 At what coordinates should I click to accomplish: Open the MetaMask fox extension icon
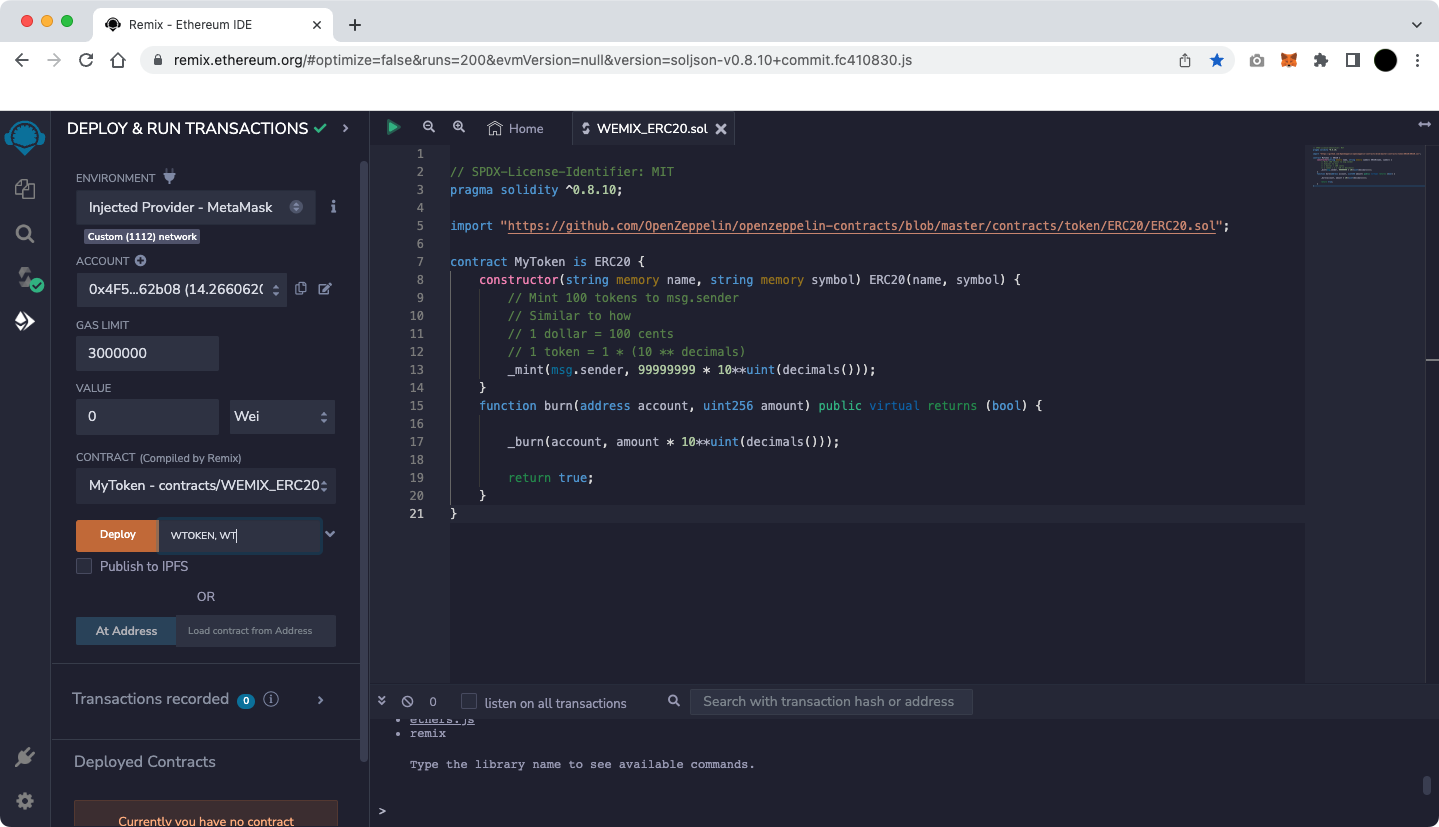(1290, 60)
